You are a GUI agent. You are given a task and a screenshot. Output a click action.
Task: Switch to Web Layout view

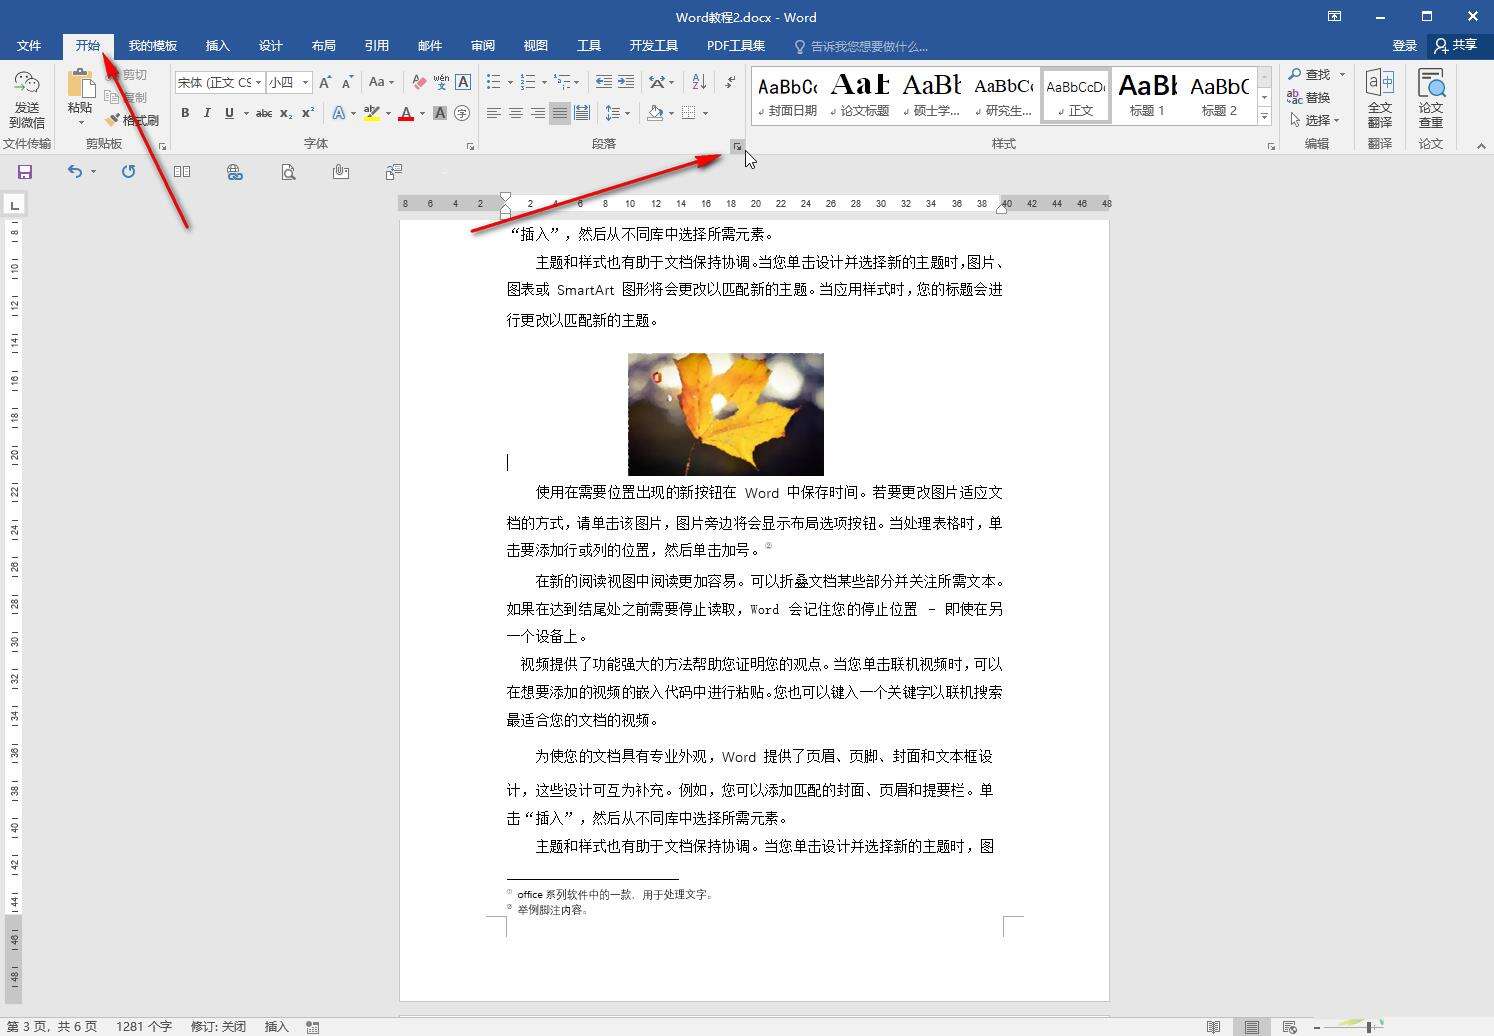coord(1289,1027)
